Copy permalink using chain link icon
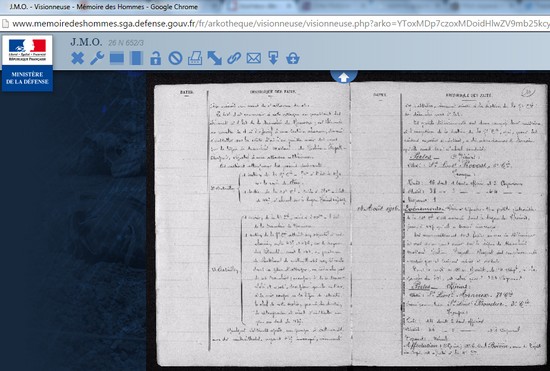Image resolution: width=550 pixels, height=371 pixels. coord(234,58)
